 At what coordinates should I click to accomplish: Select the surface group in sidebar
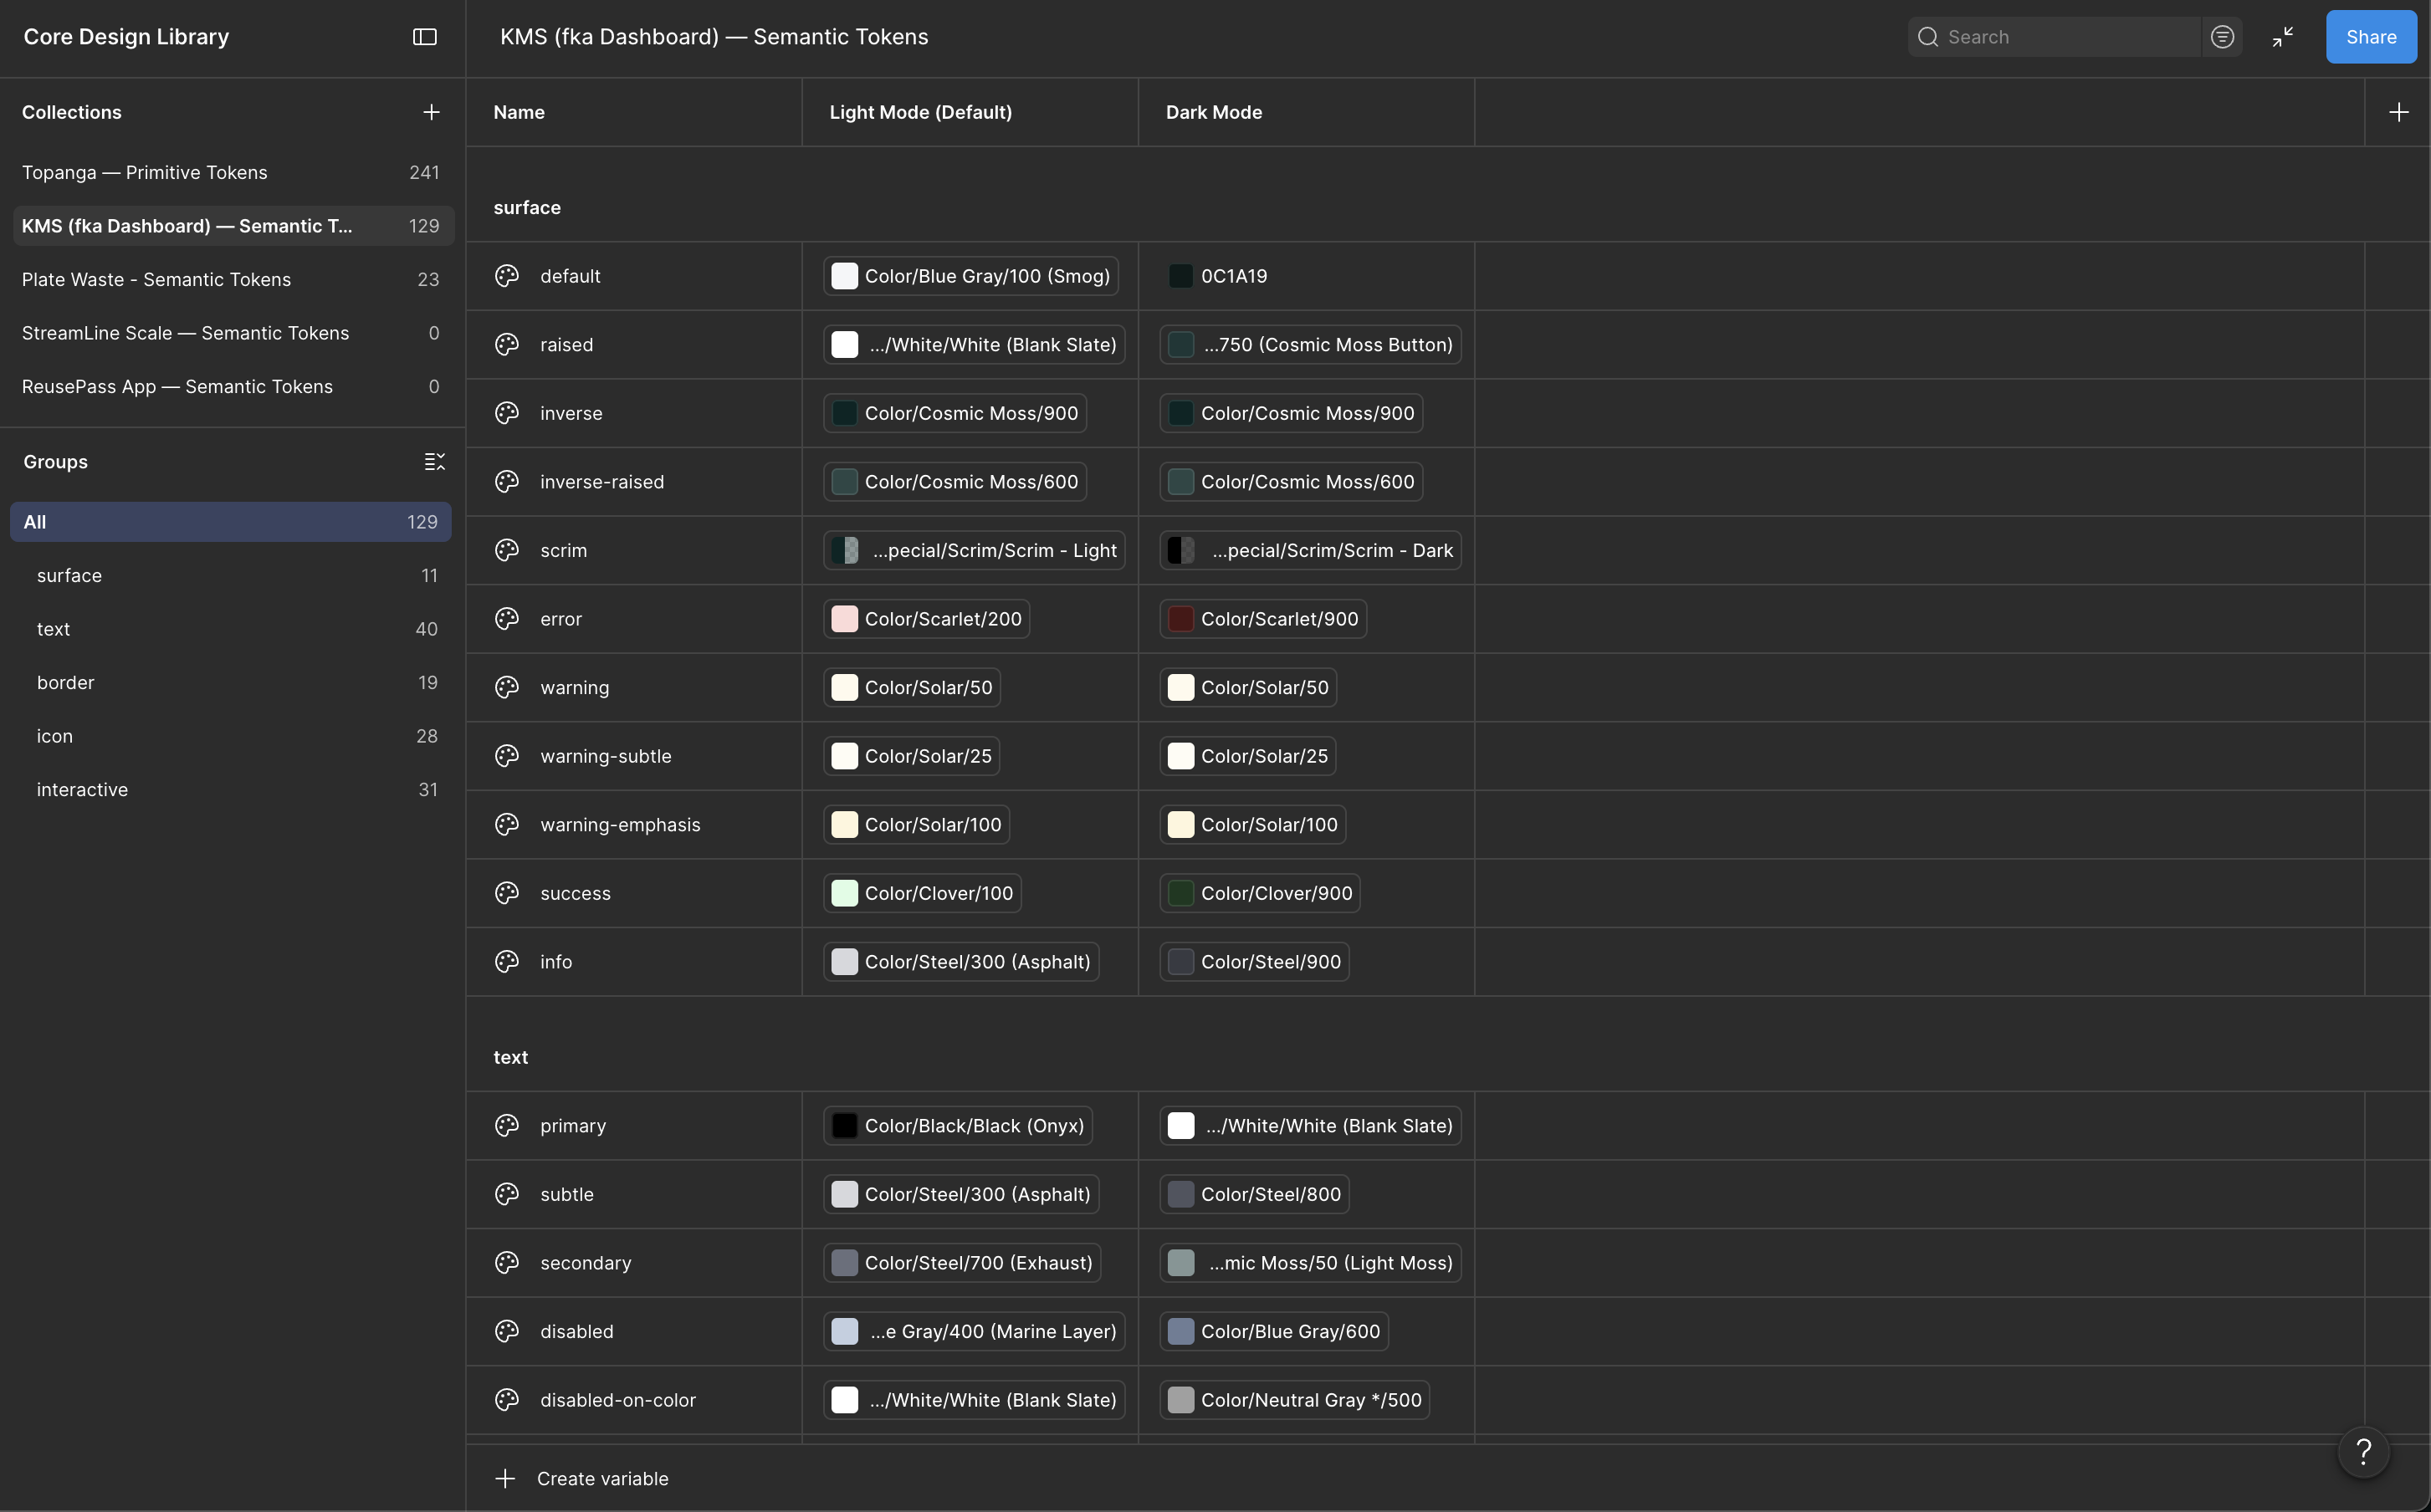point(231,576)
